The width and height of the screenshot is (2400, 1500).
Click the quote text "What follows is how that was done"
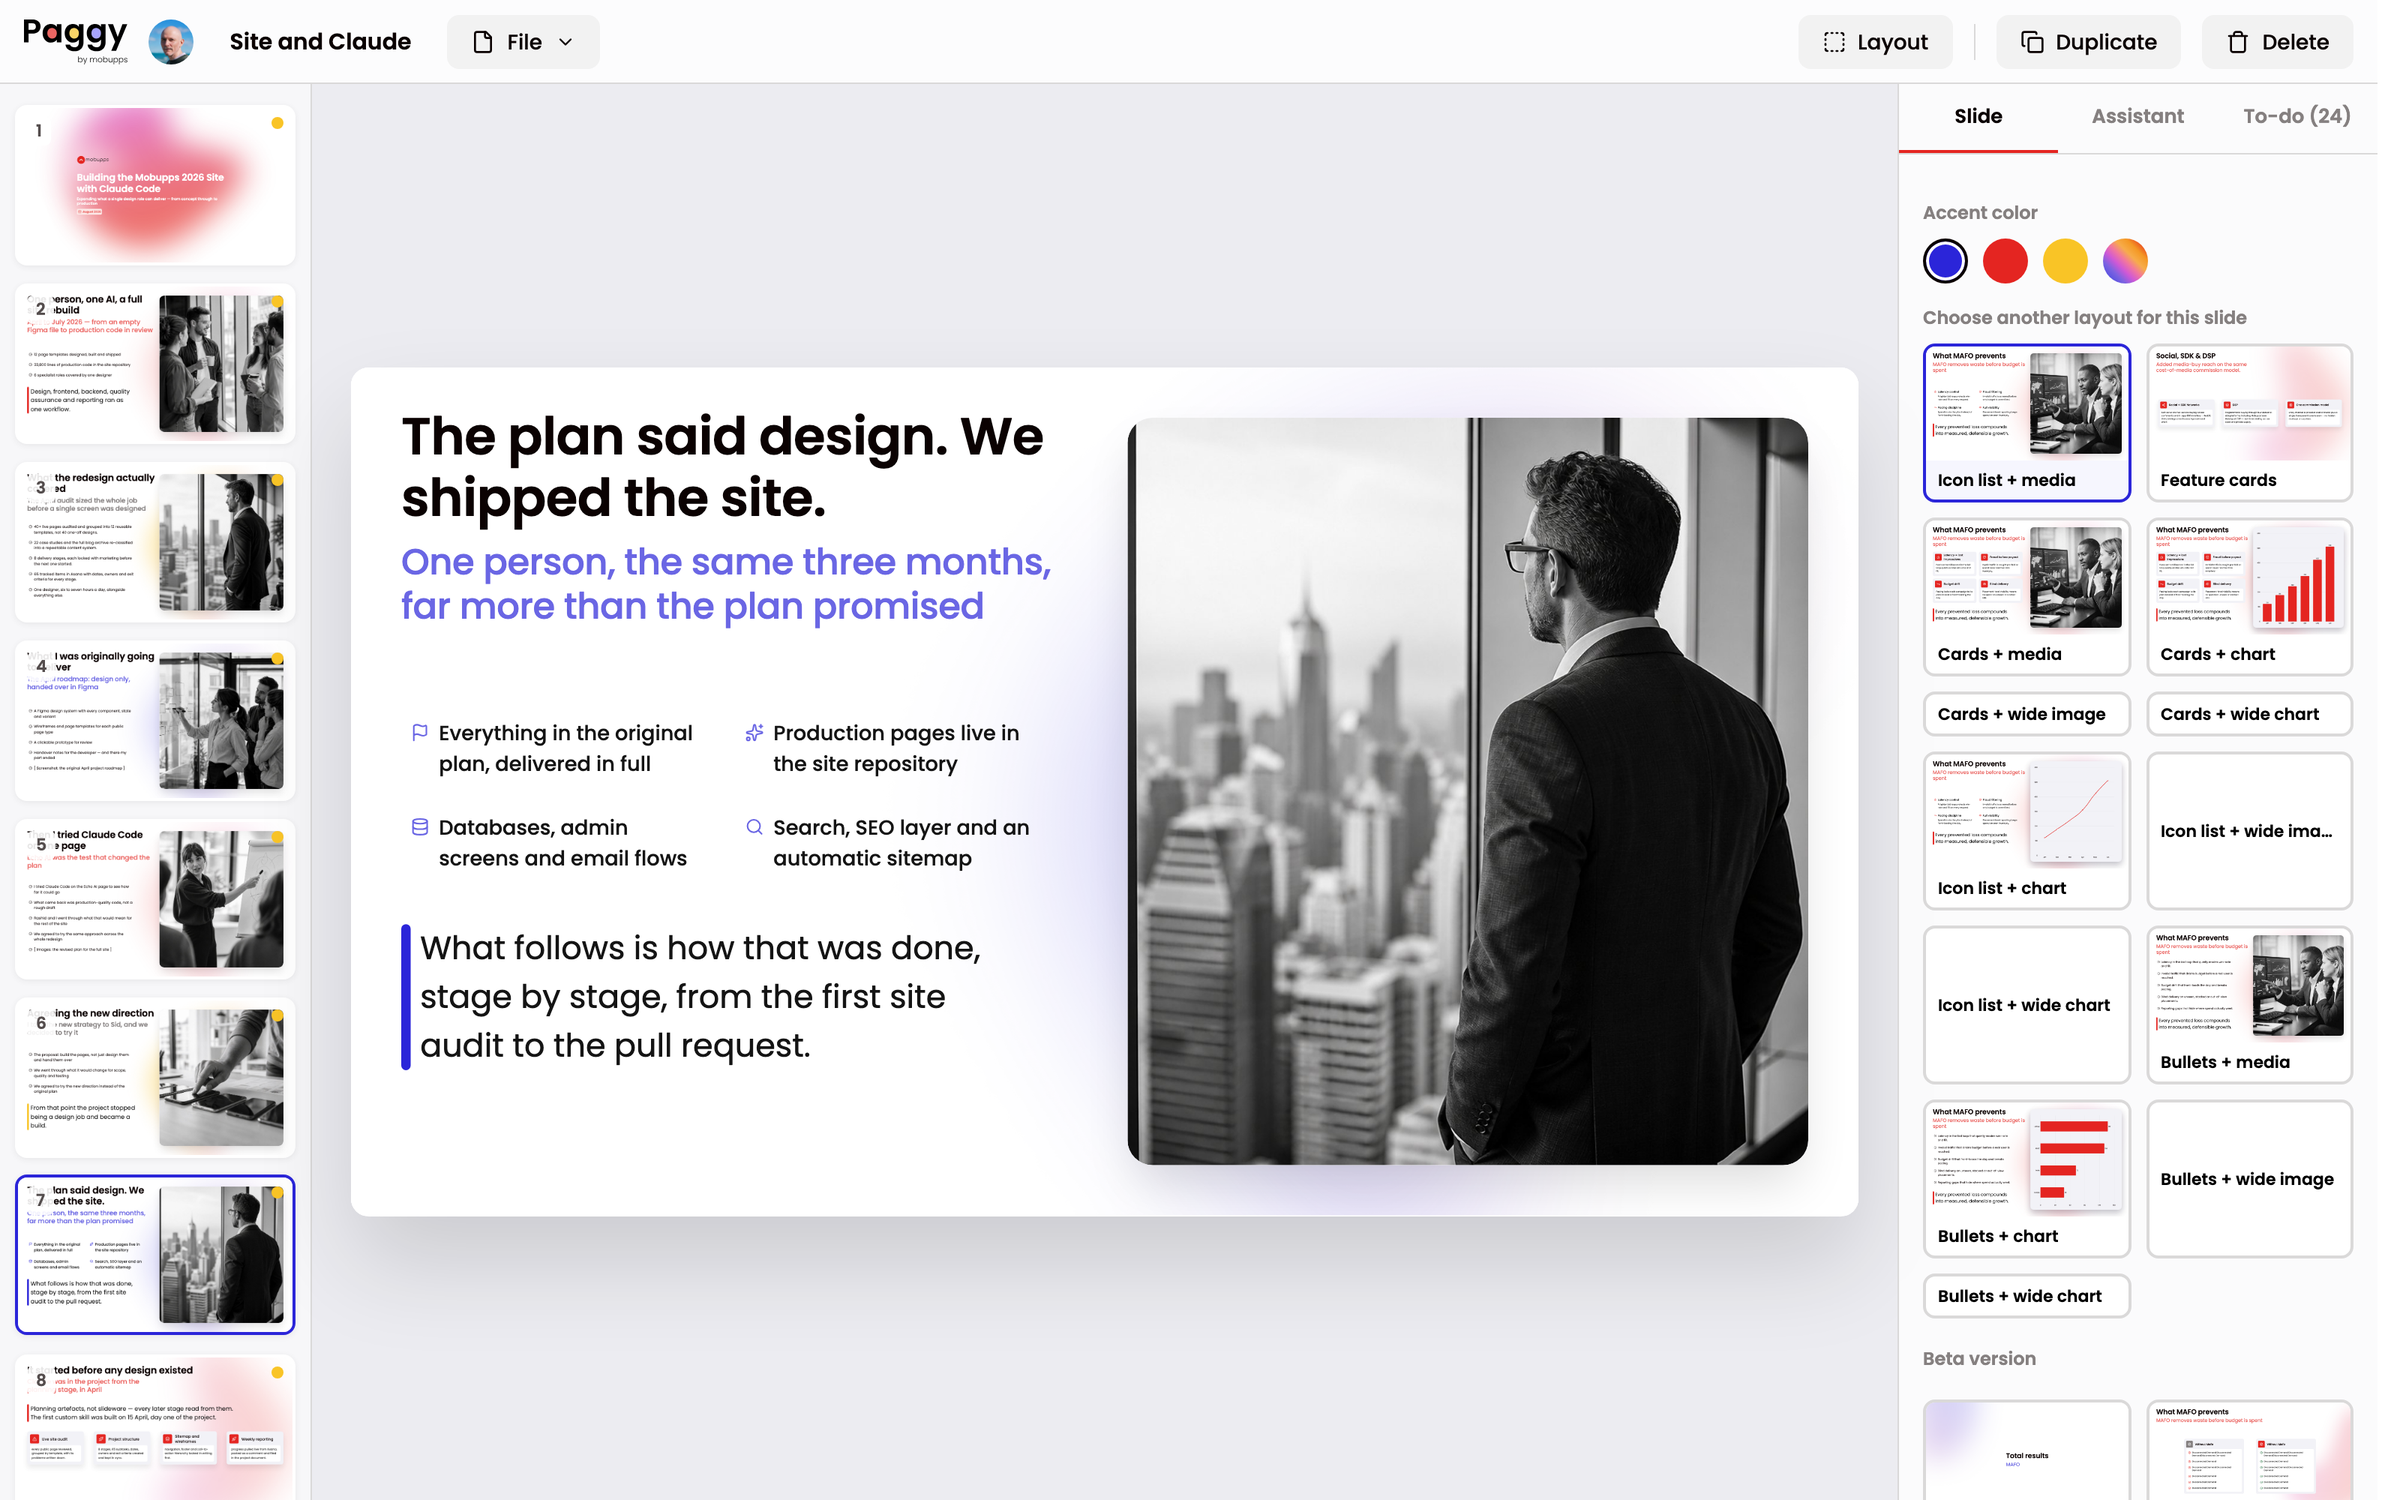[700, 997]
